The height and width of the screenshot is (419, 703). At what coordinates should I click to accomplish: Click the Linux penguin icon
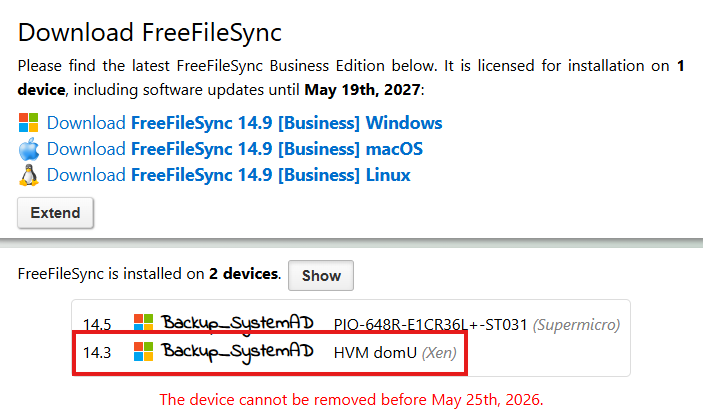29,175
